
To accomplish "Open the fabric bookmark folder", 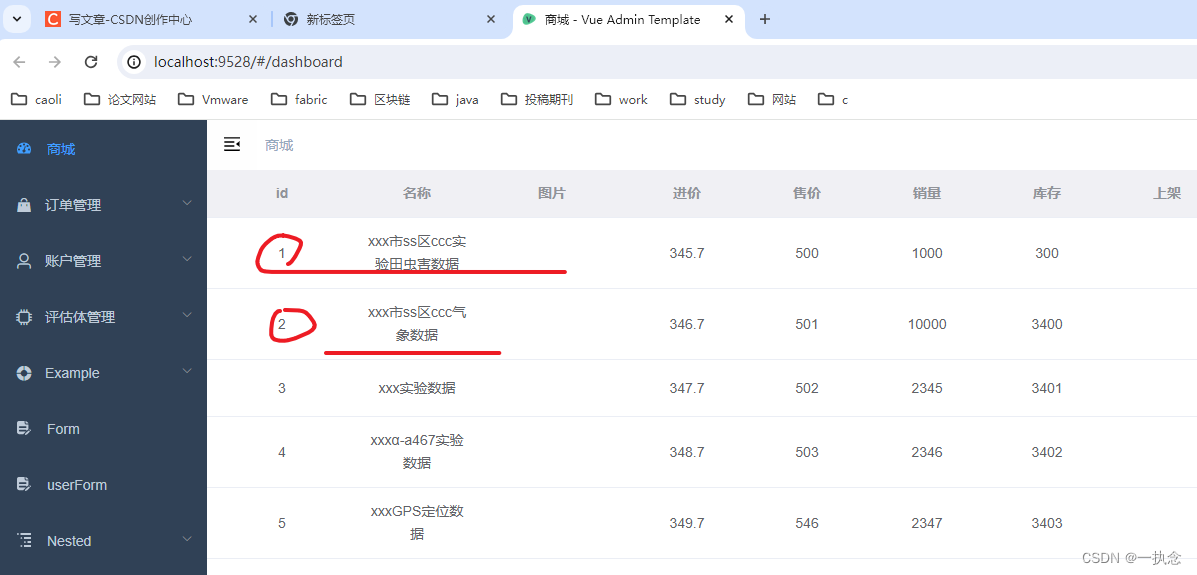I will tap(301, 99).
